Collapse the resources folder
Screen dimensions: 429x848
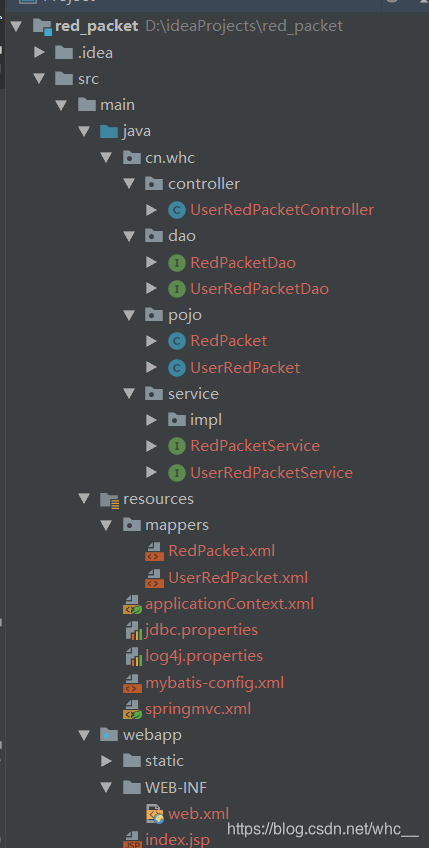pyautogui.click(x=83, y=499)
